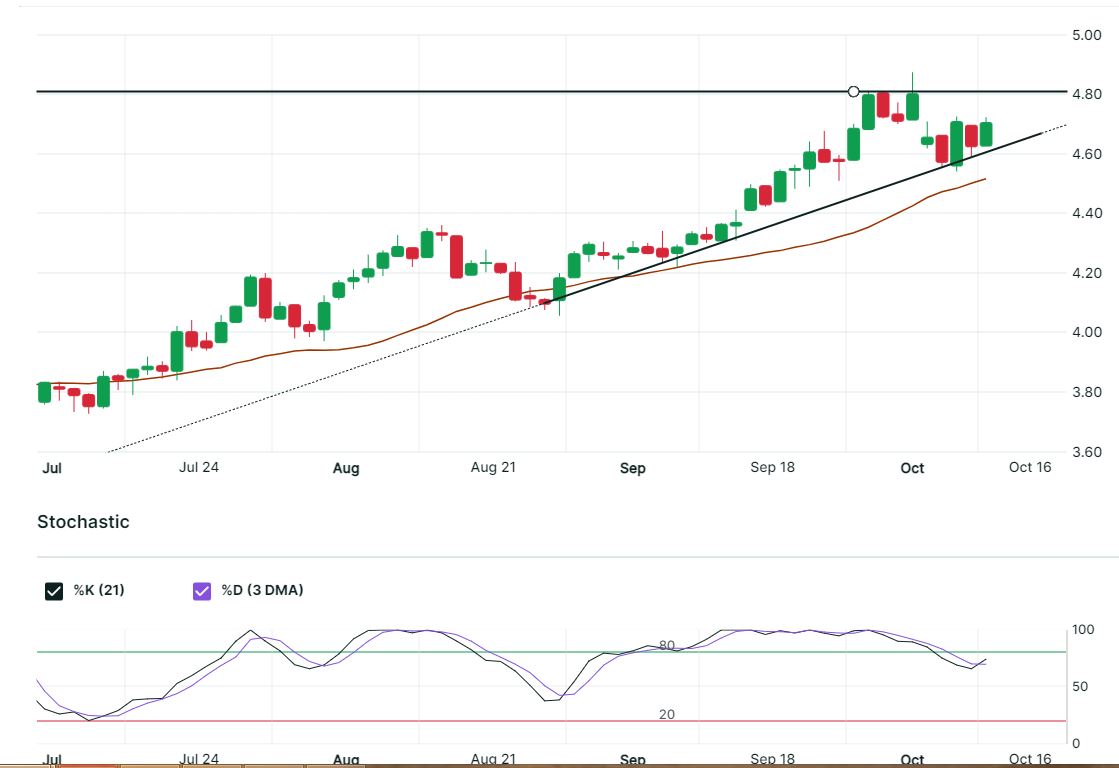Click 'Sep 18' on the price chart axis
Image resolution: width=1119 pixels, height=768 pixels.
[772, 468]
